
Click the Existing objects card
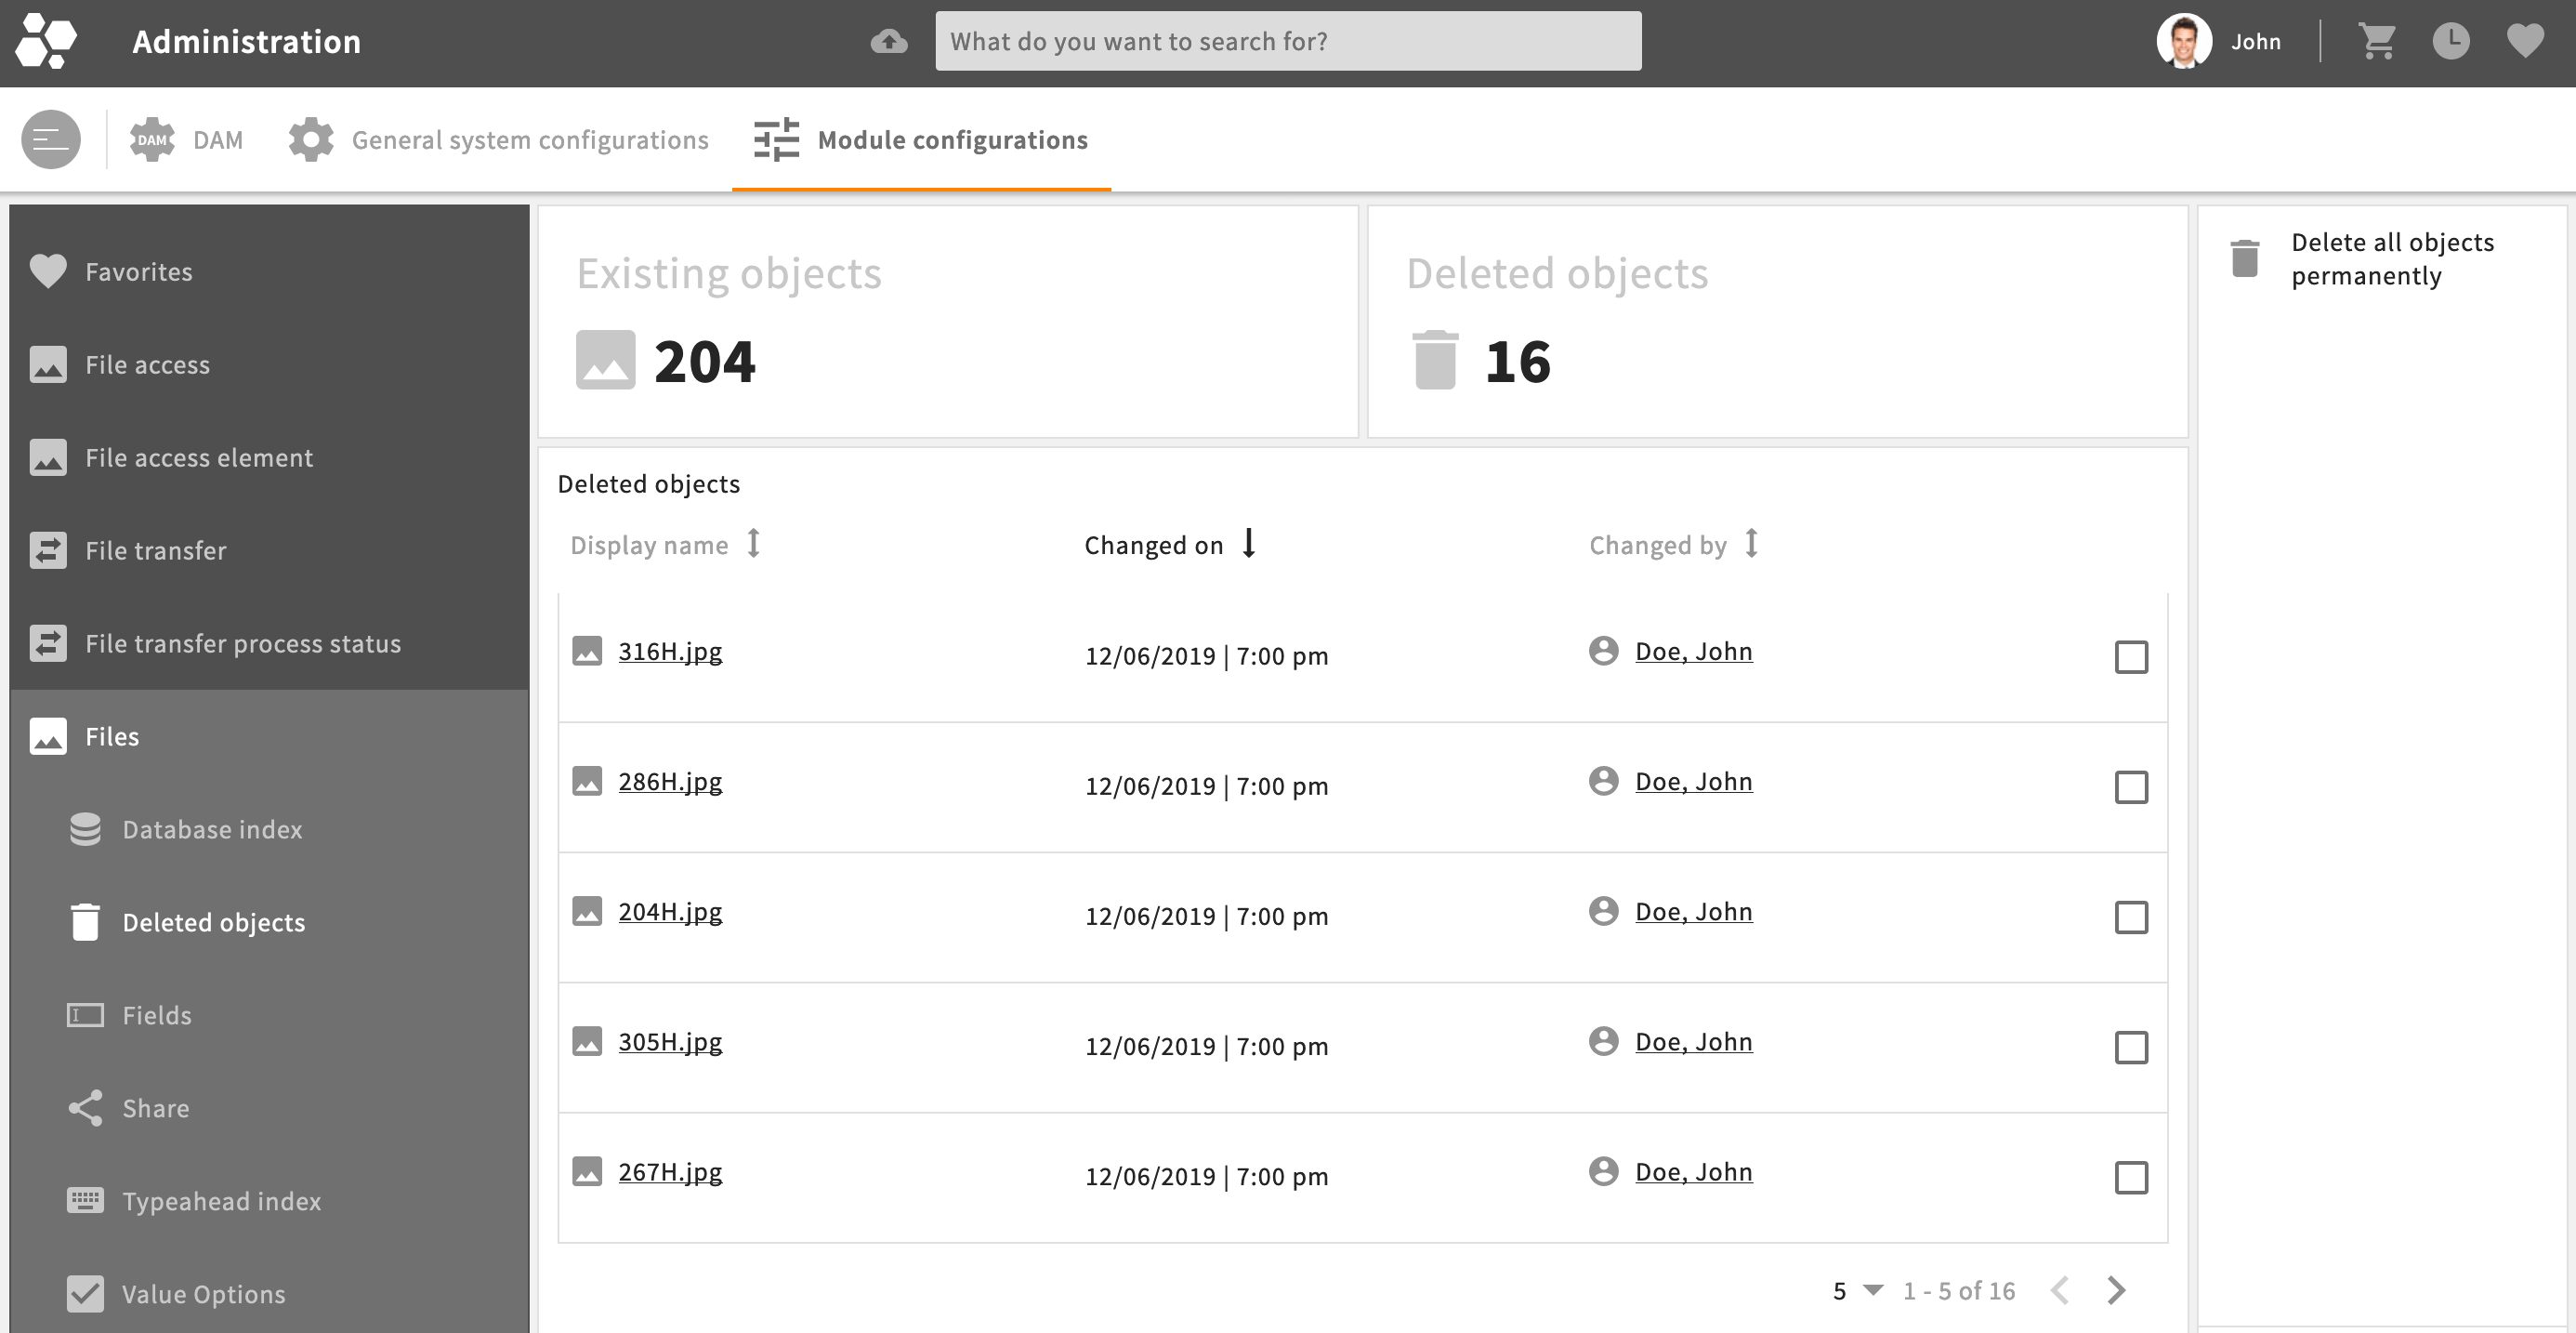948,321
